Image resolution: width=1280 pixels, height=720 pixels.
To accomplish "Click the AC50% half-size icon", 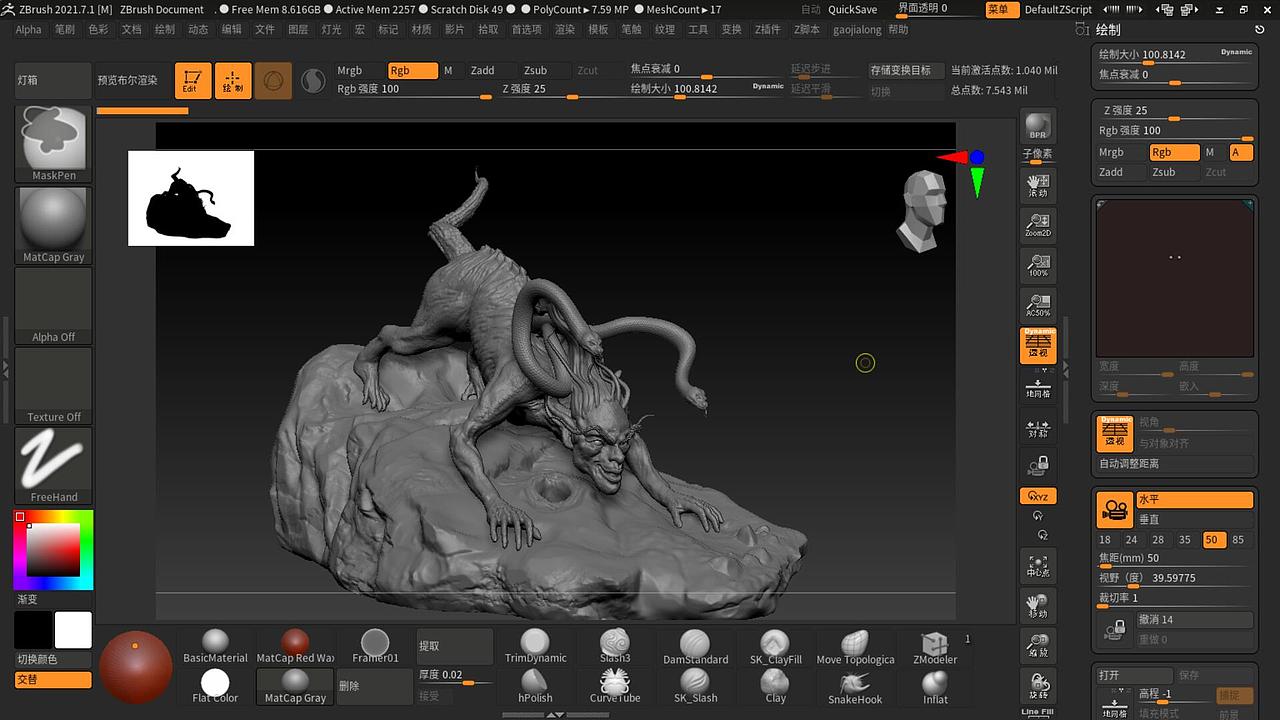I will [x=1038, y=305].
